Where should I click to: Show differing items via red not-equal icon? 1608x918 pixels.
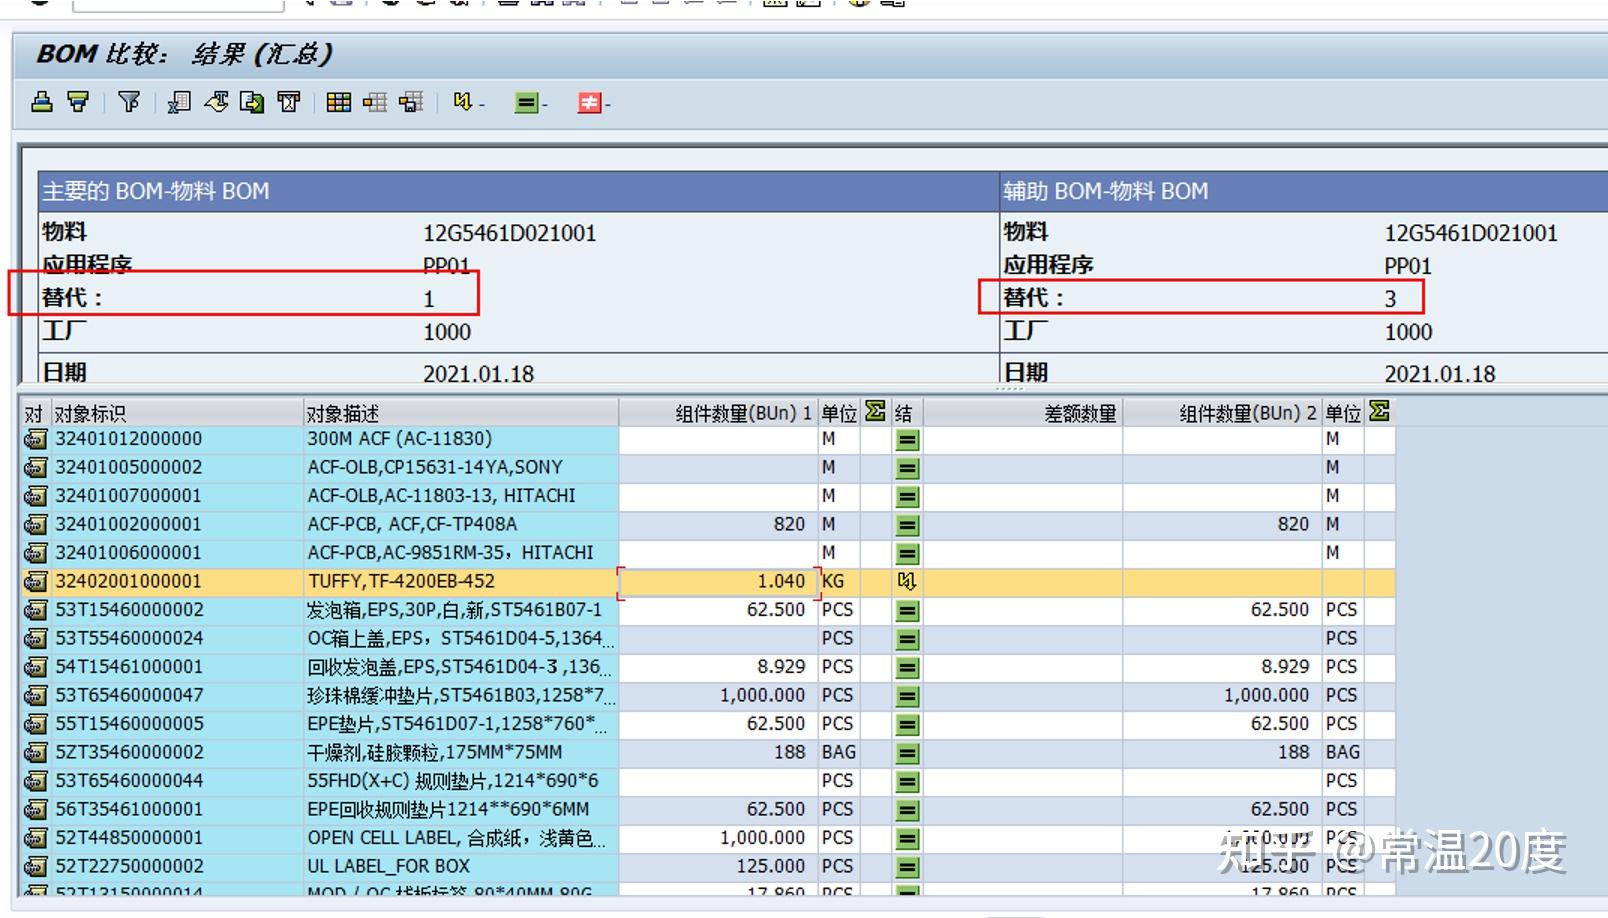[588, 103]
